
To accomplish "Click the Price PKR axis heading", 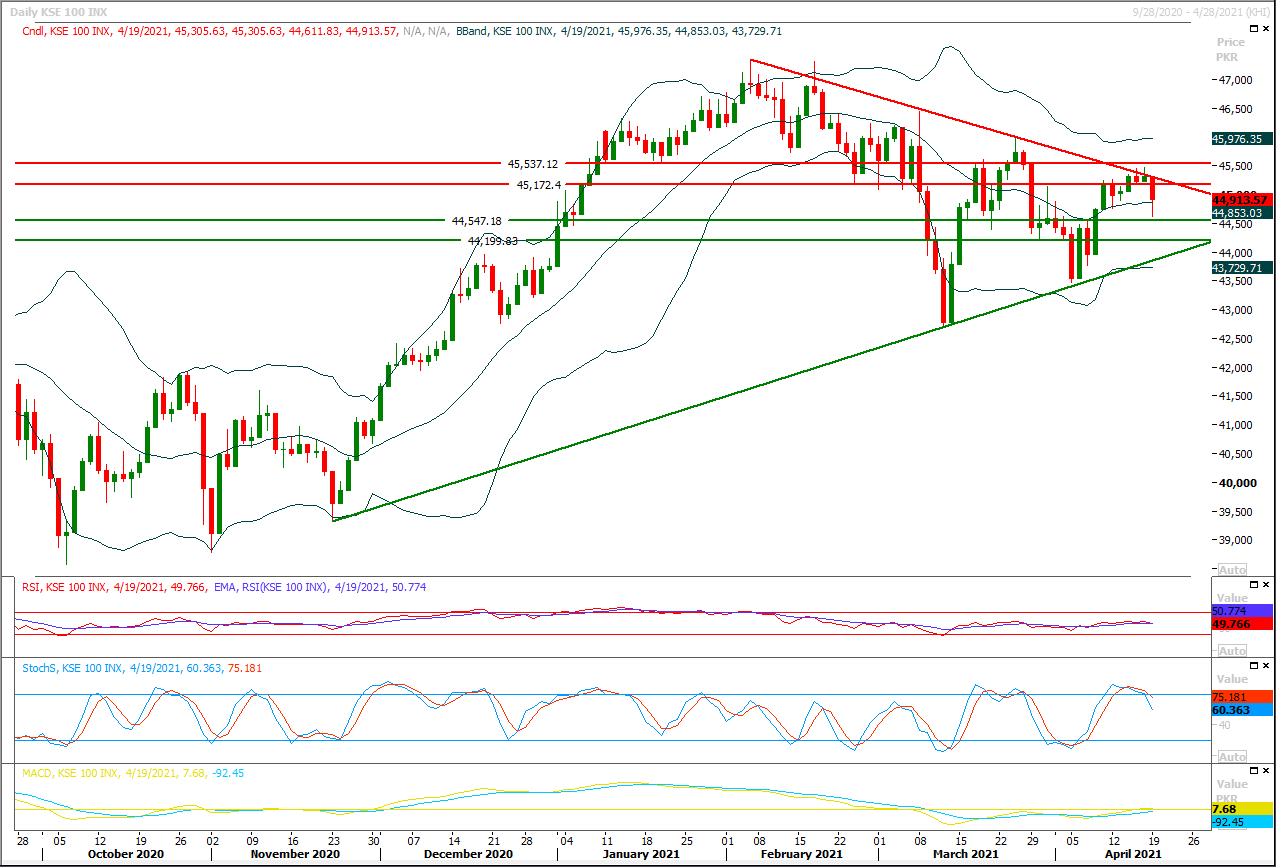I will (1231, 50).
